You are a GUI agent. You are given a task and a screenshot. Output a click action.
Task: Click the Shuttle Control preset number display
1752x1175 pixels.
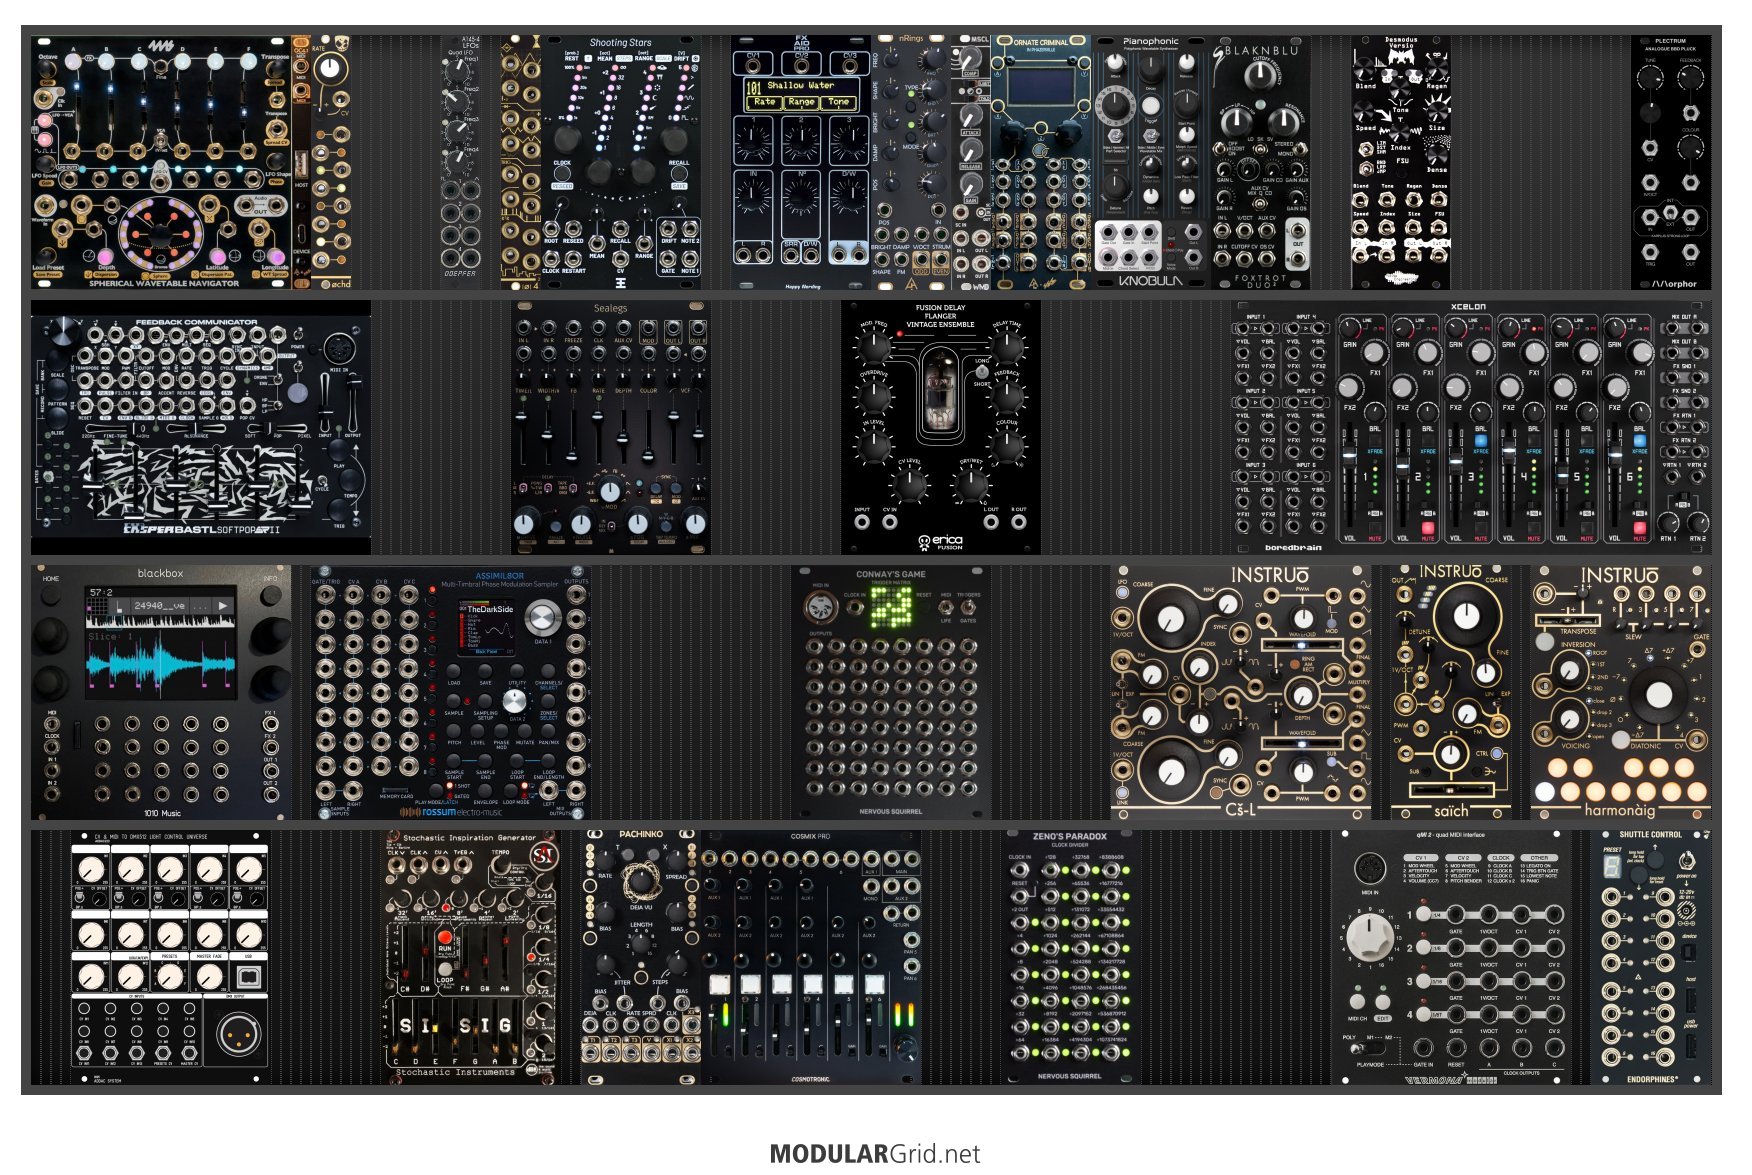point(1612,868)
